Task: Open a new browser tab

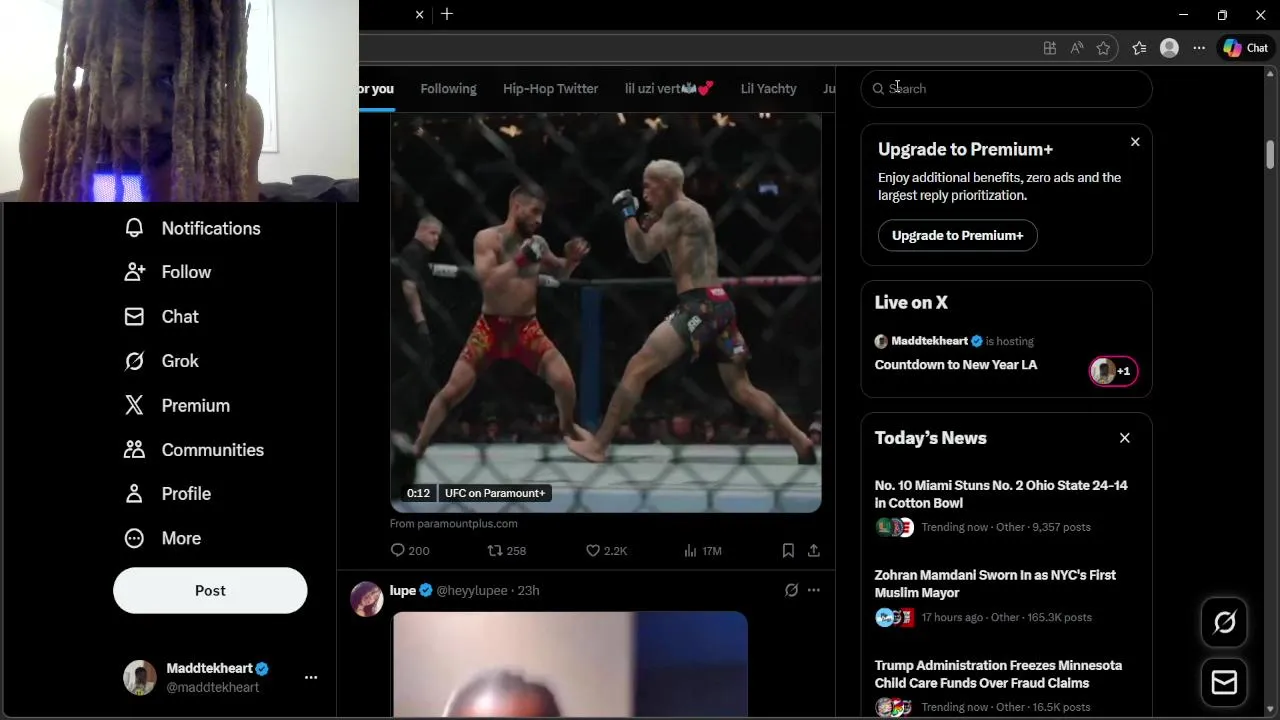Action: tap(447, 14)
